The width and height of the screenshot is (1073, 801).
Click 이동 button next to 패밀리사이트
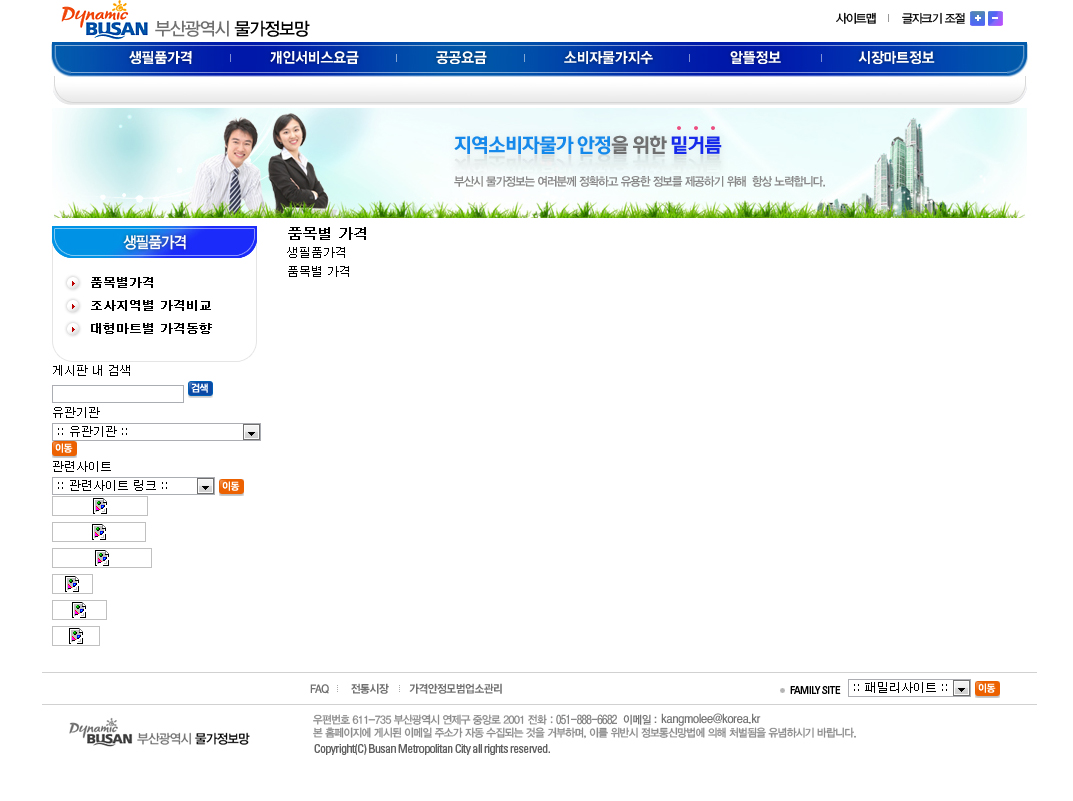click(987, 688)
